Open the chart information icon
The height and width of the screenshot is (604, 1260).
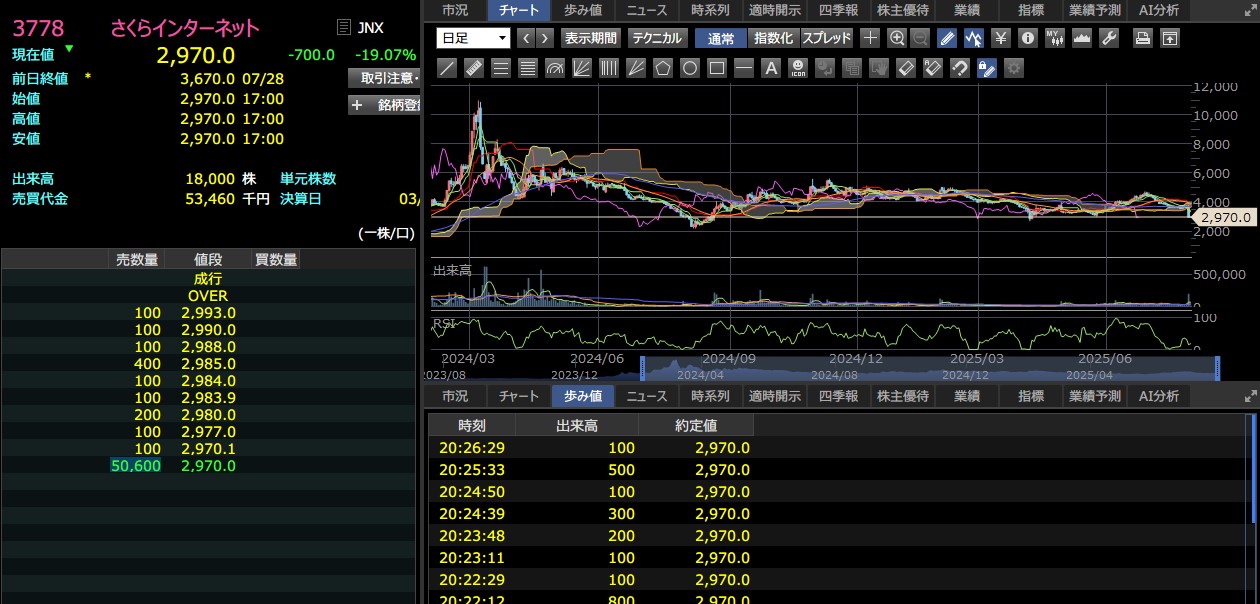click(1027, 38)
